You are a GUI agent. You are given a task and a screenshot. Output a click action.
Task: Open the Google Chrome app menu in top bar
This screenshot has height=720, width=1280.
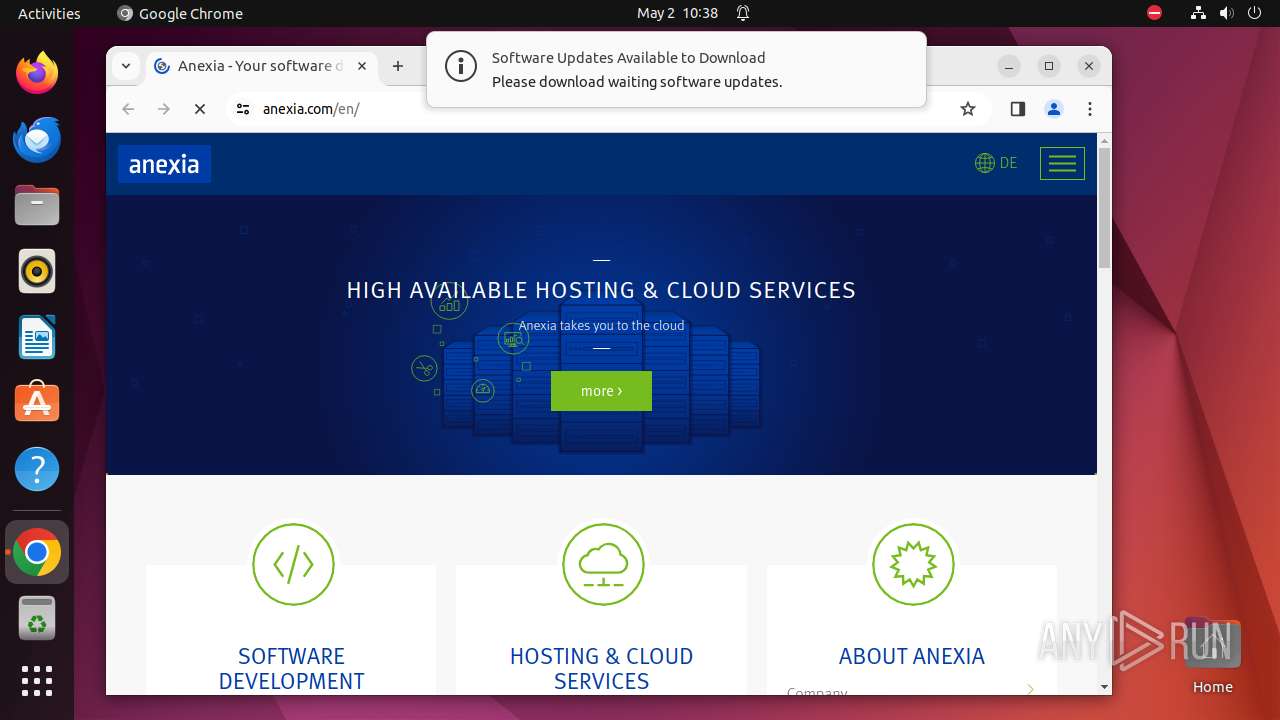point(180,13)
